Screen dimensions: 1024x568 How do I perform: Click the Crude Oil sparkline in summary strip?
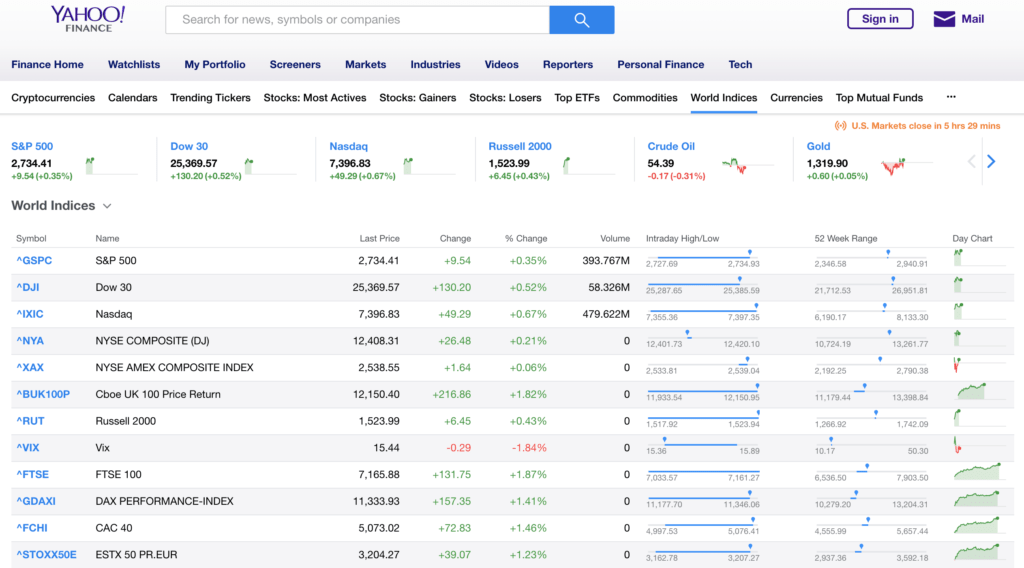(747, 166)
